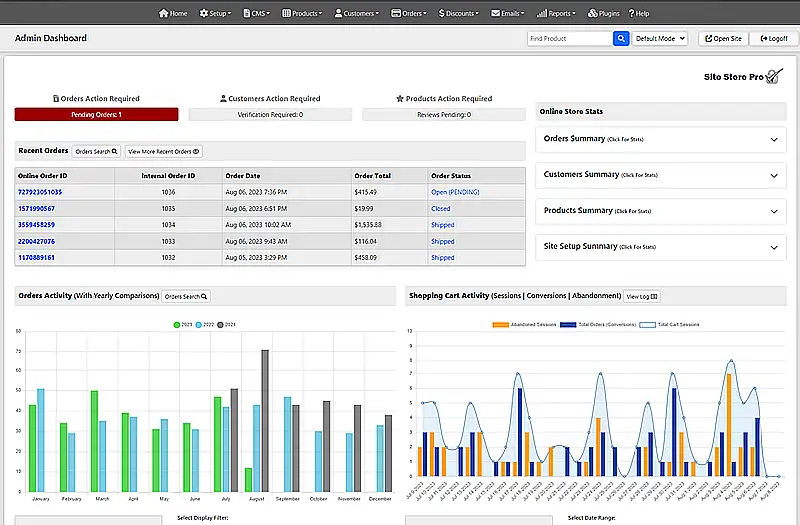800x525 pixels.
Task: Click the Setup gear icon
Action: point(204,13)
